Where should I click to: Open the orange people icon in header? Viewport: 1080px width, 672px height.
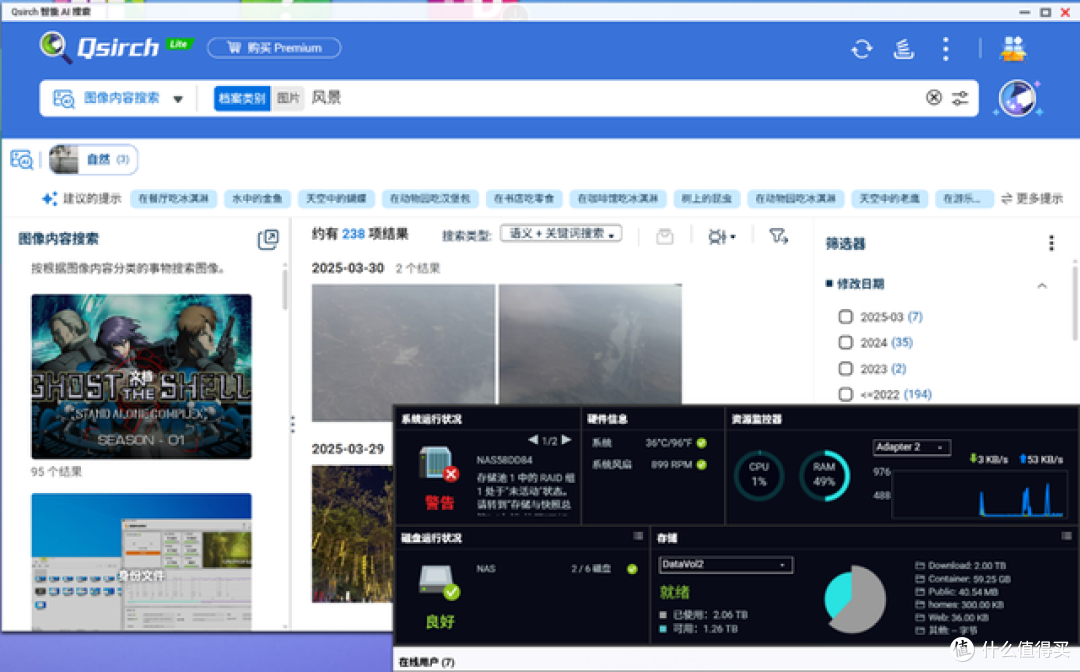tap(1013, 49)
